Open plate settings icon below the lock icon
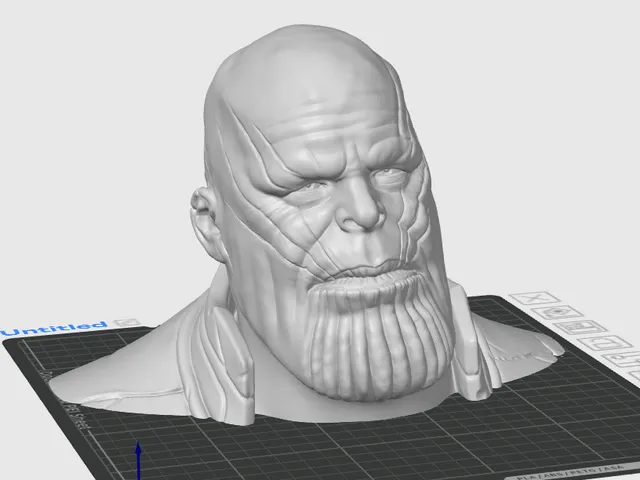 click(x=624, y=360)
